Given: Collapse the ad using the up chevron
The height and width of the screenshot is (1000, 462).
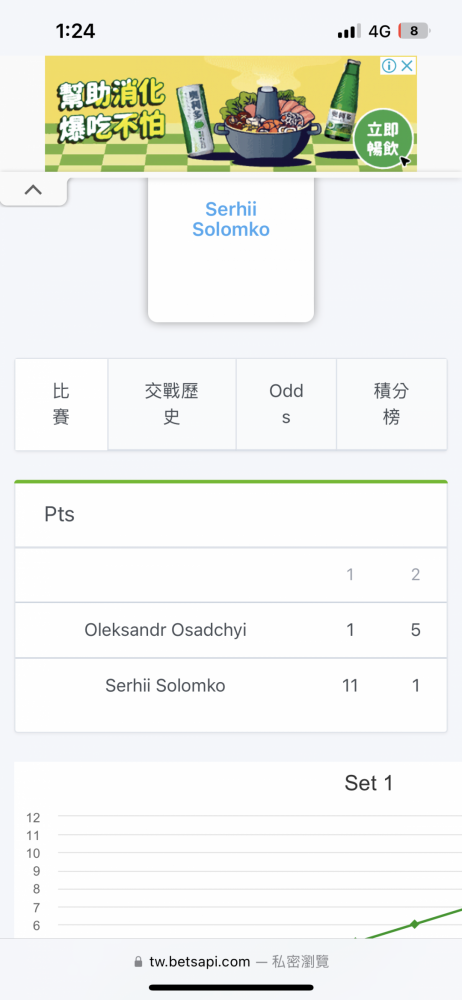Looking at the screenshot, I should click(x=33, y=191).
